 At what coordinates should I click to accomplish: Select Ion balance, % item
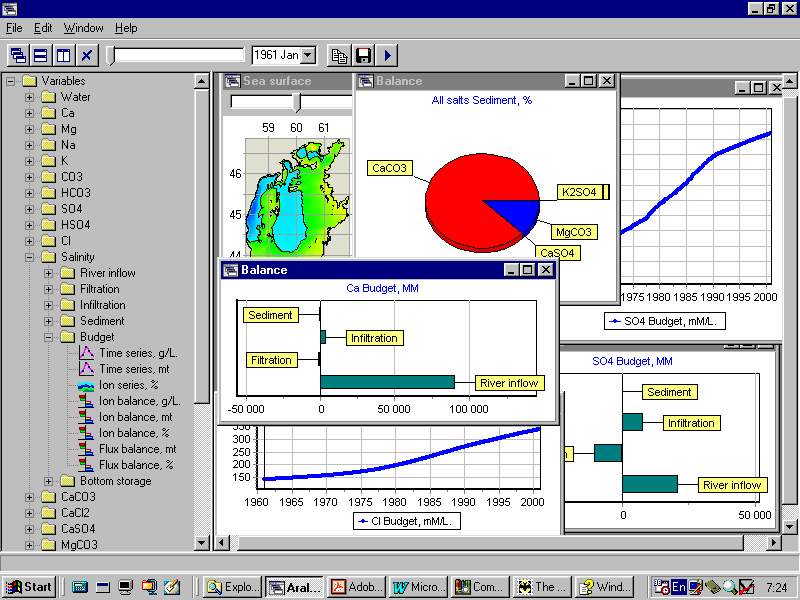click(x=124, y=433)
